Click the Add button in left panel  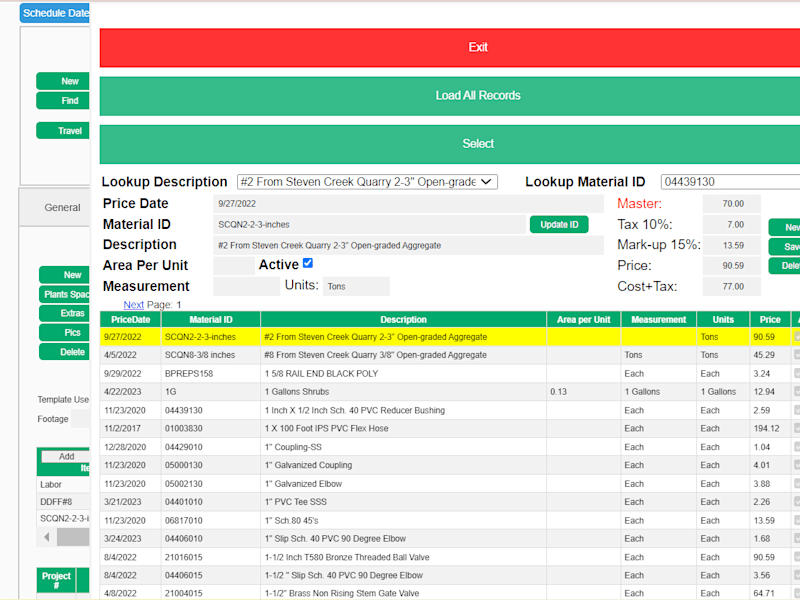pyautogui.click(x=66, y=457)
